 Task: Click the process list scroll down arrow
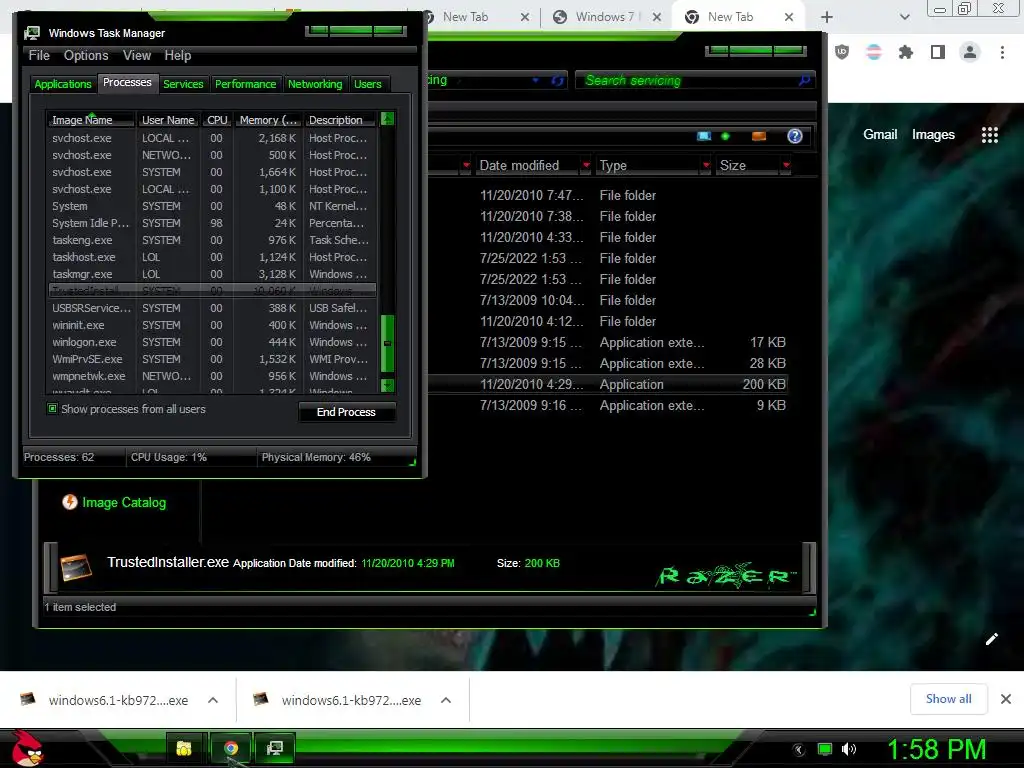tap(387, 385)
